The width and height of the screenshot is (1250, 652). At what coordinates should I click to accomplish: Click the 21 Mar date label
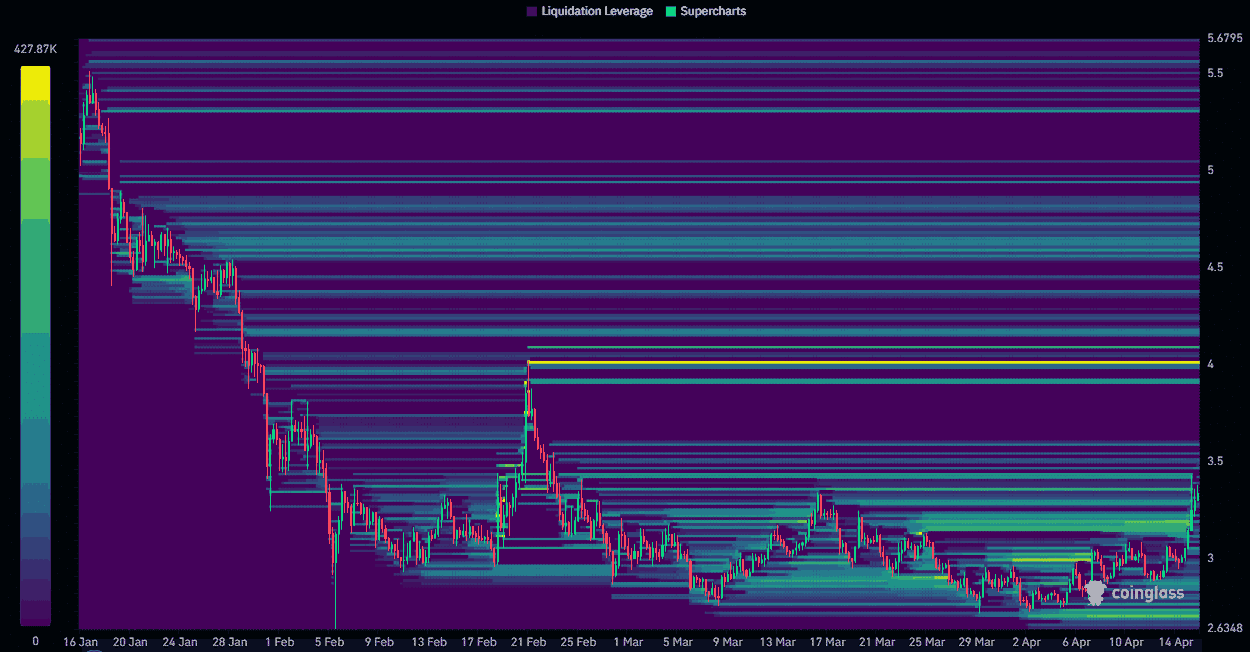coord(878,642)
